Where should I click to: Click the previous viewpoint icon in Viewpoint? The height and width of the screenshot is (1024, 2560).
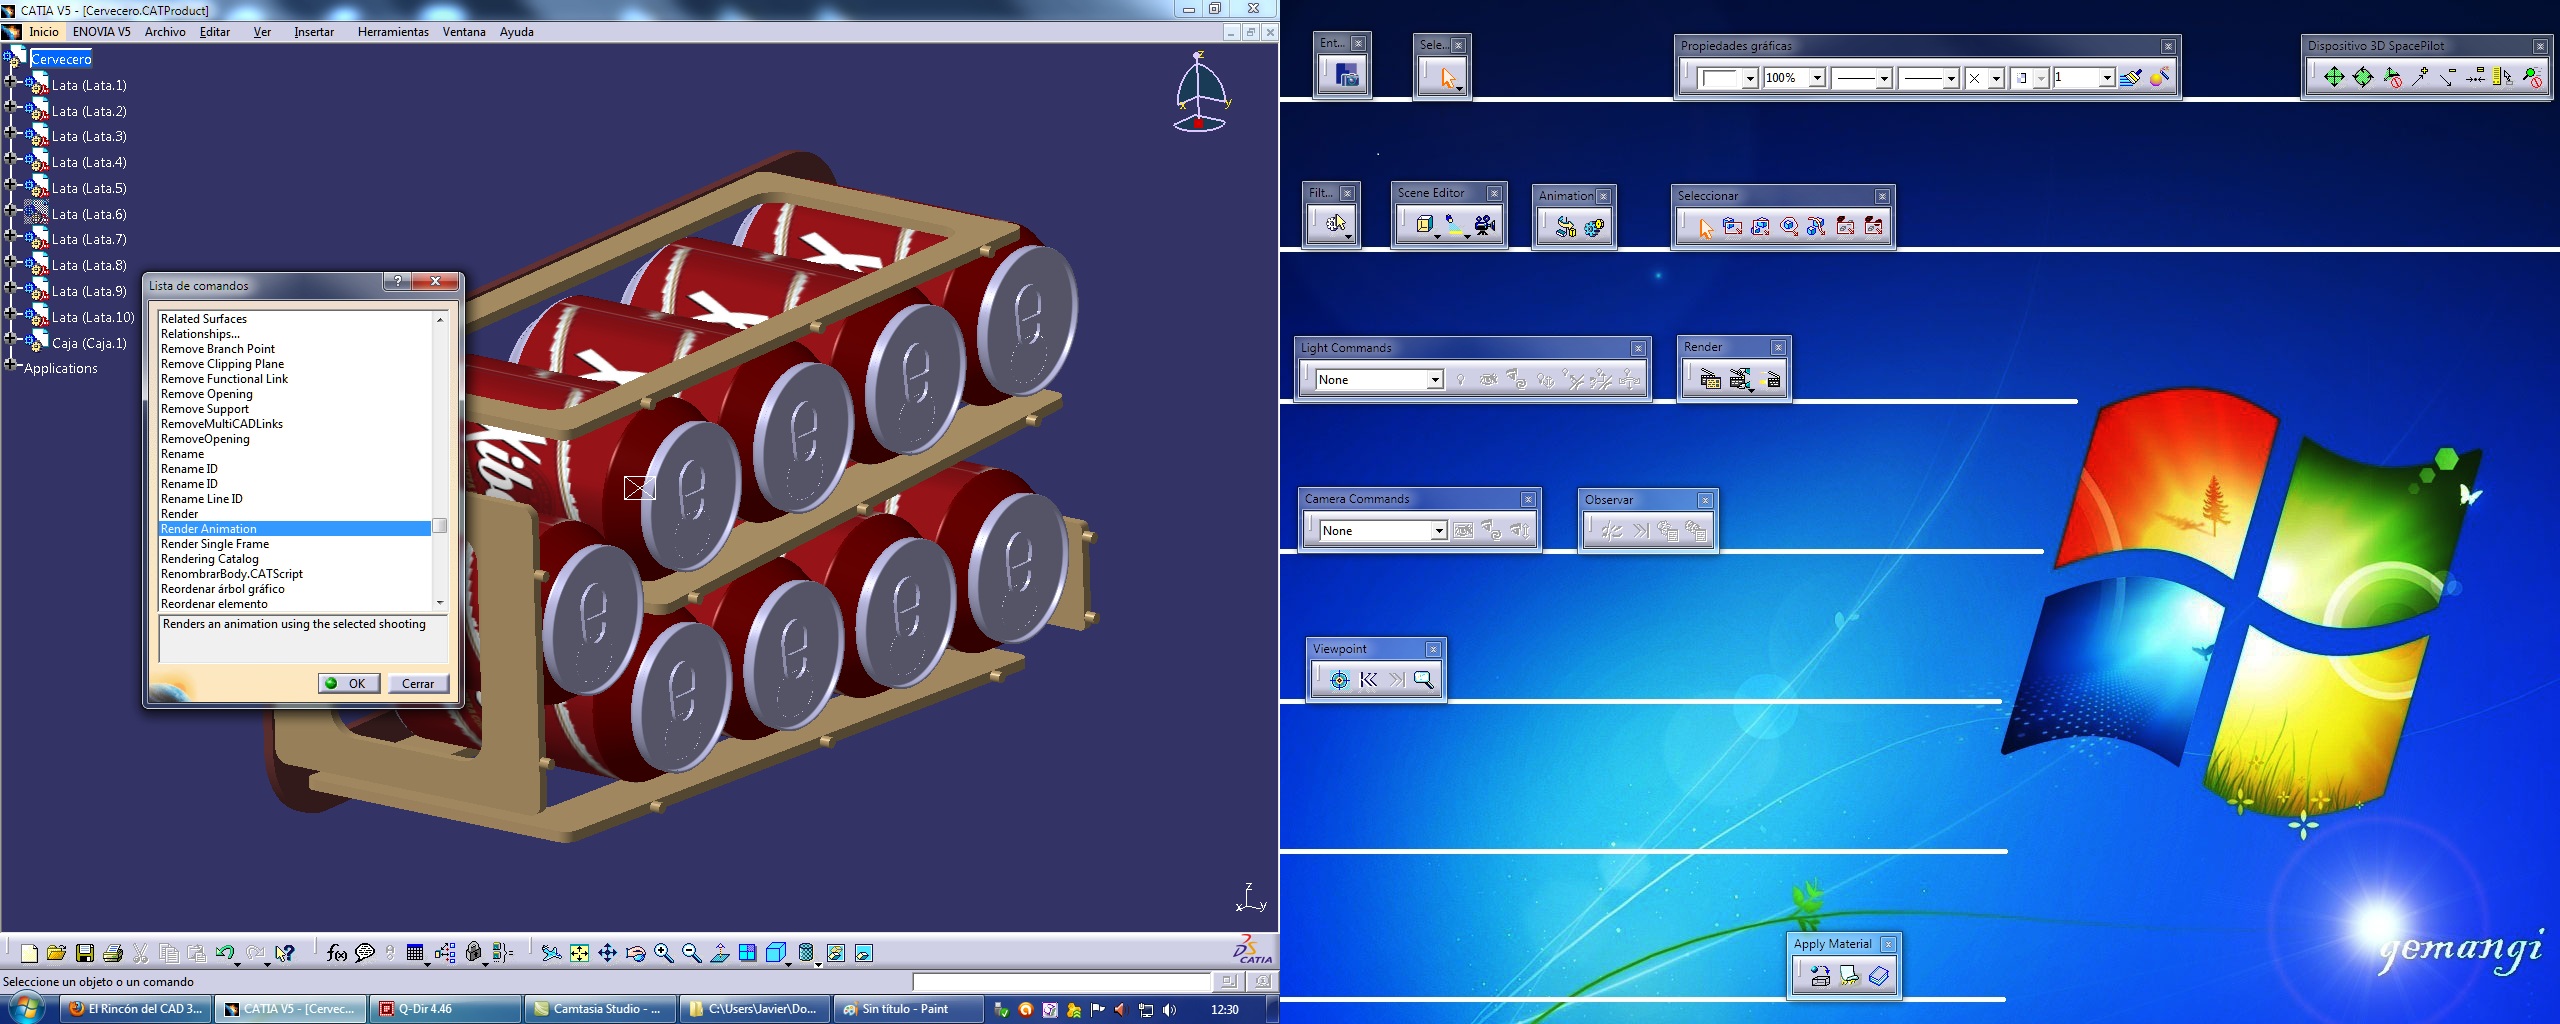coord(1368,681)
